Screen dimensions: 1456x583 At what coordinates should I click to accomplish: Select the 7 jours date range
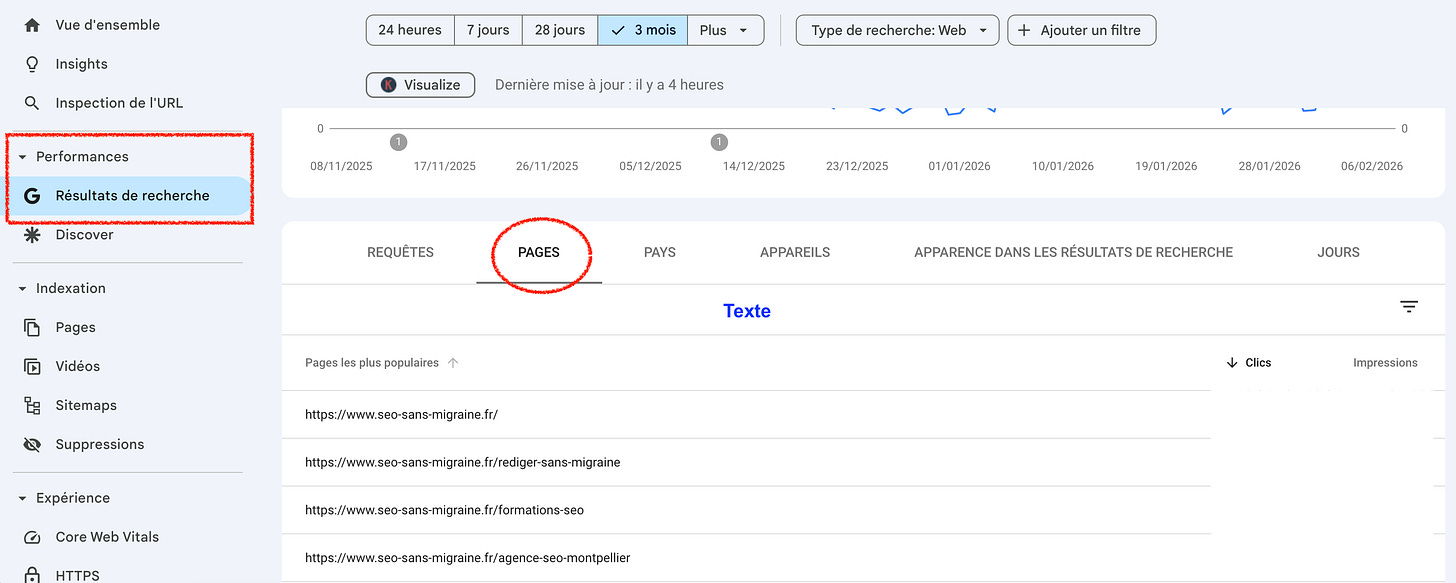point(488,30)
